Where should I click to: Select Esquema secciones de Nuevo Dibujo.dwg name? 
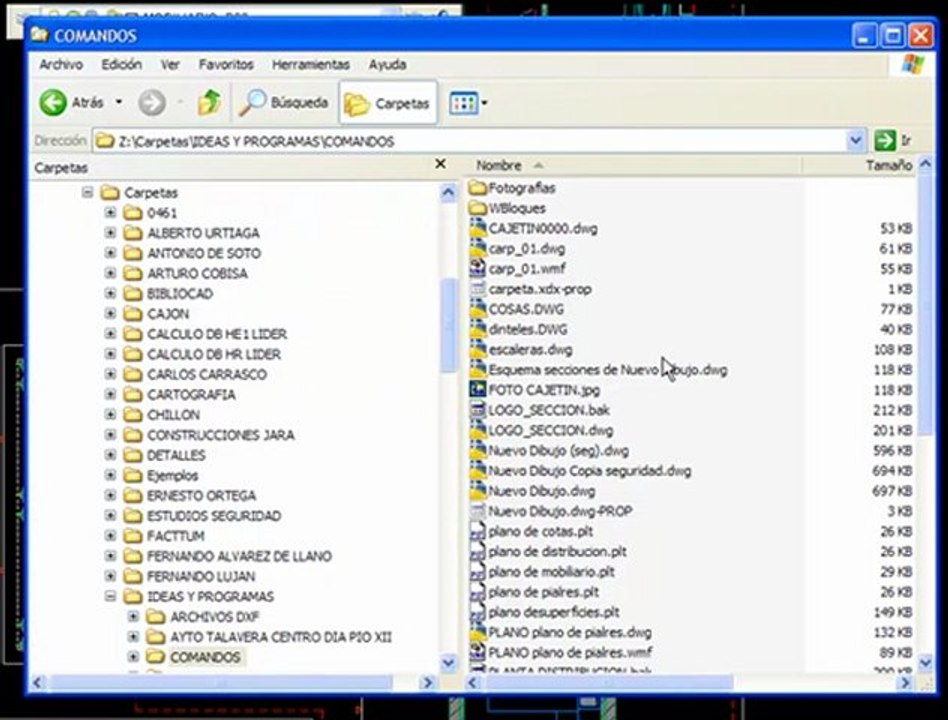click(x=608, y=369)
